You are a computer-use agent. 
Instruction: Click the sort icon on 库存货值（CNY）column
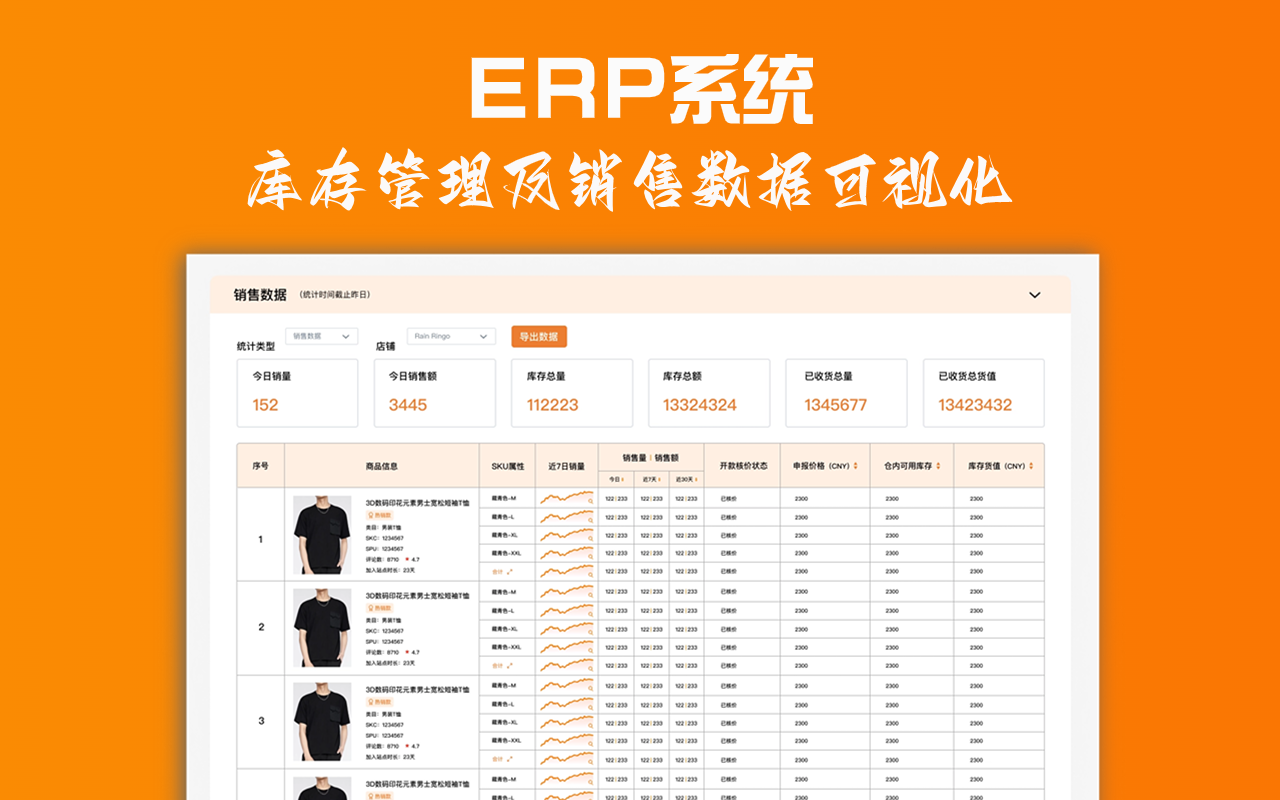(x=1030, y=466)
